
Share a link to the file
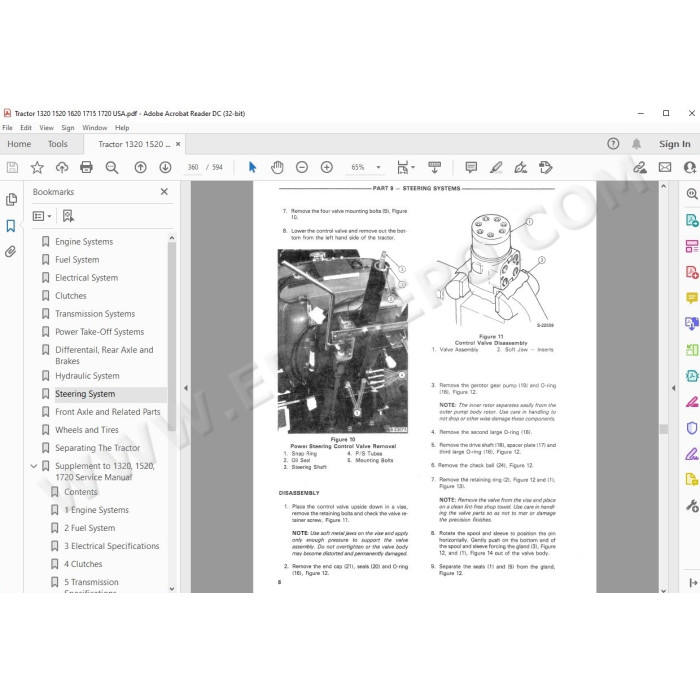(x=640, y=167)
